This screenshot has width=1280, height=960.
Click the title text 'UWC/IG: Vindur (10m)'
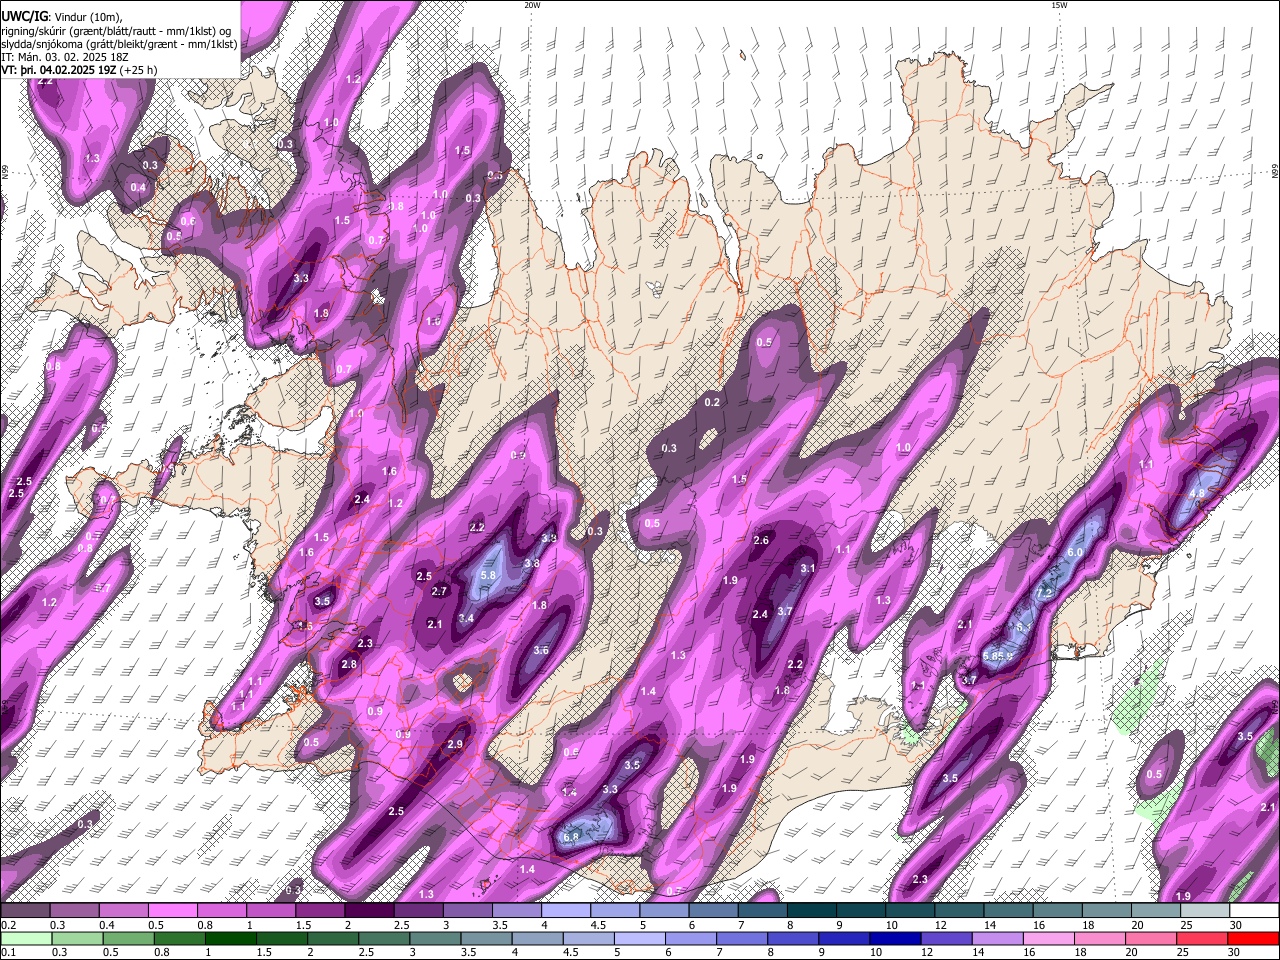pyautogui.click(x=61, y=16)
